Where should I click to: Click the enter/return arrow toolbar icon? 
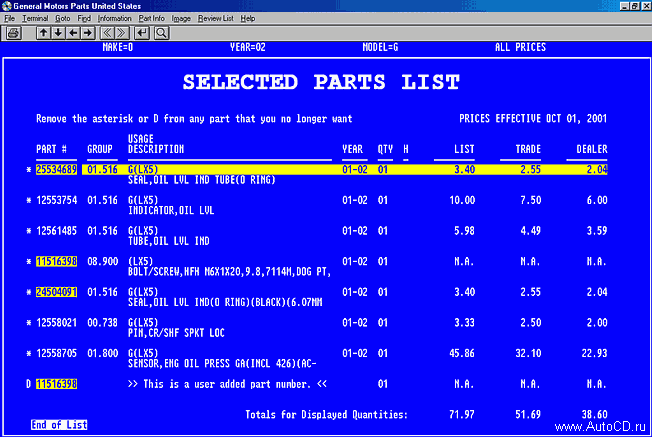pos(142,33)
